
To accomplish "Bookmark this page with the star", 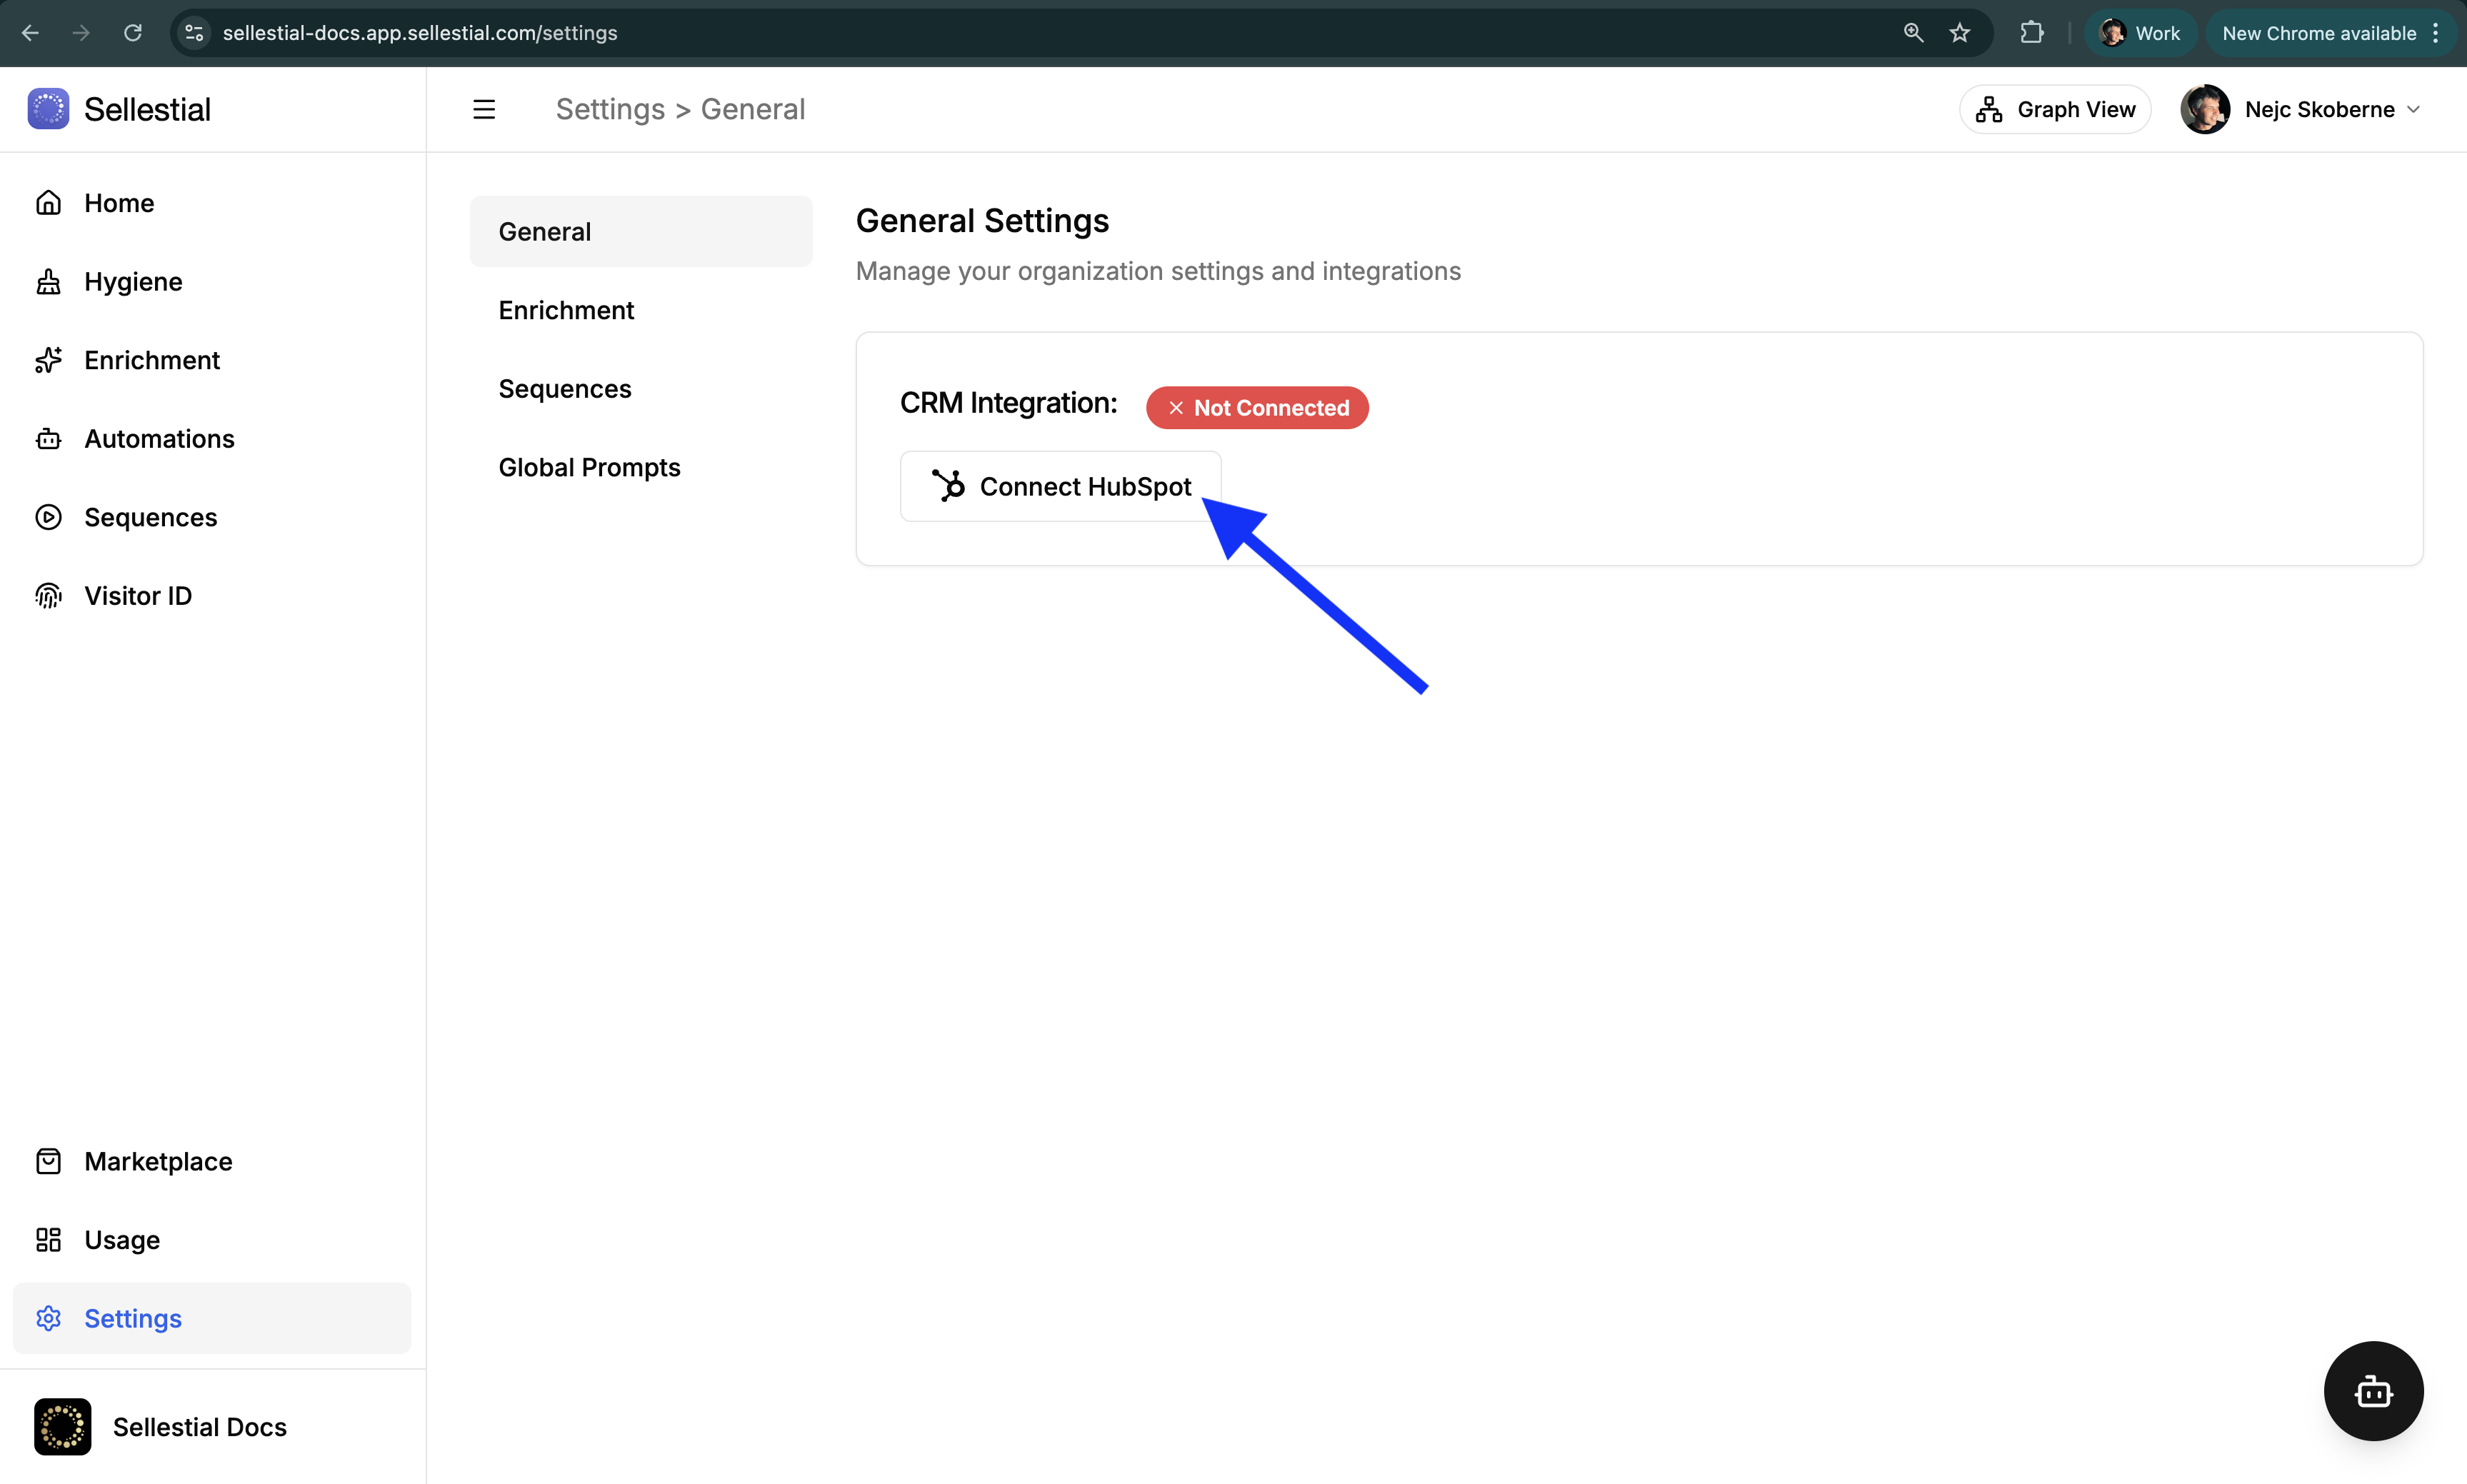I will (1960, 33).
